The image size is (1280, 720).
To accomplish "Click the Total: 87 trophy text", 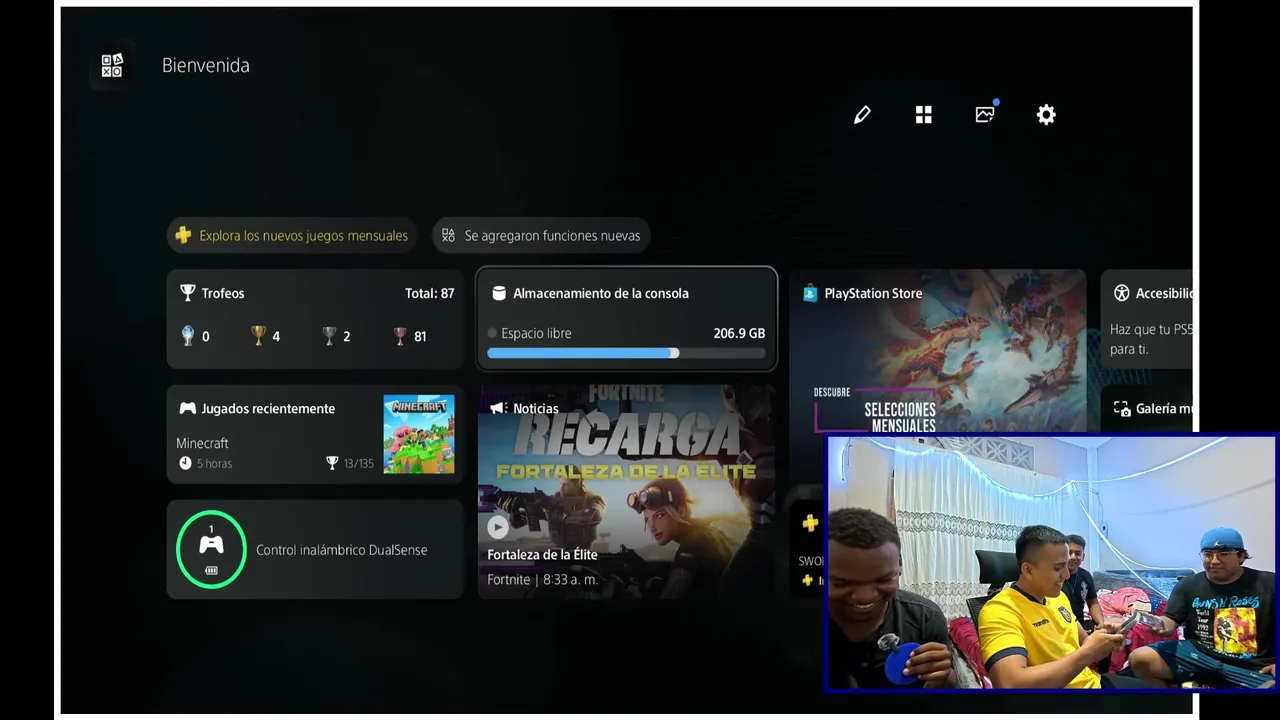I will (x=429, y=293).
